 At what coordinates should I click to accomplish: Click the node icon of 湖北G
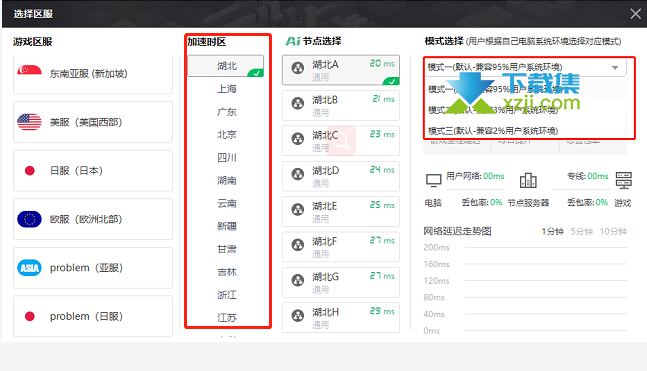[x=298, y=281]
